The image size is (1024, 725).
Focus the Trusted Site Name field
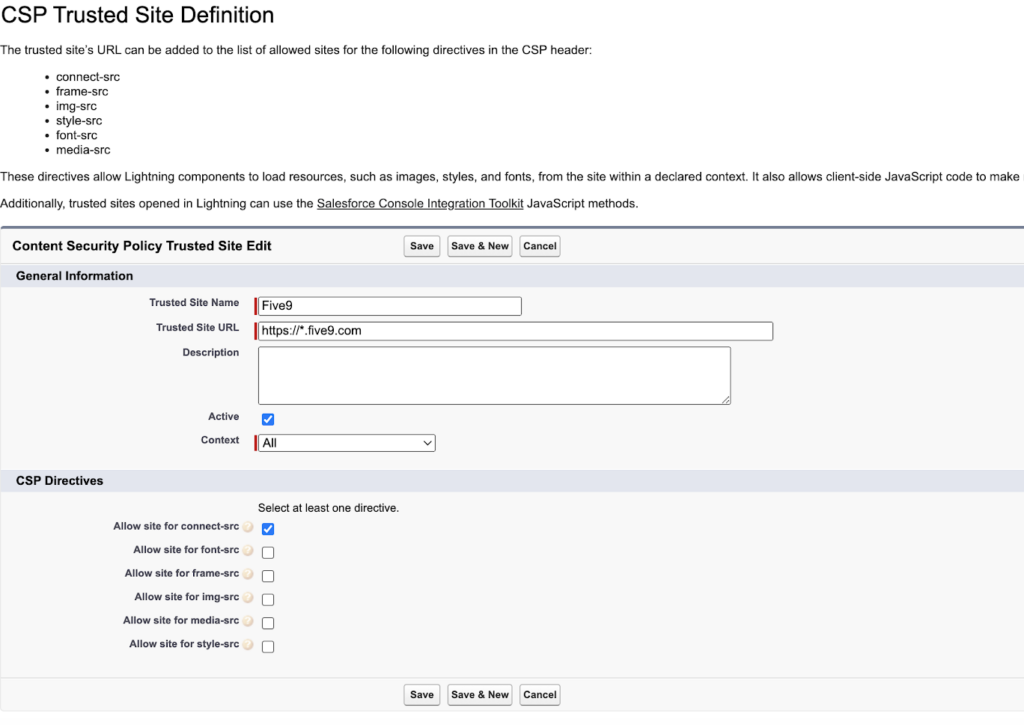[390, 306]
